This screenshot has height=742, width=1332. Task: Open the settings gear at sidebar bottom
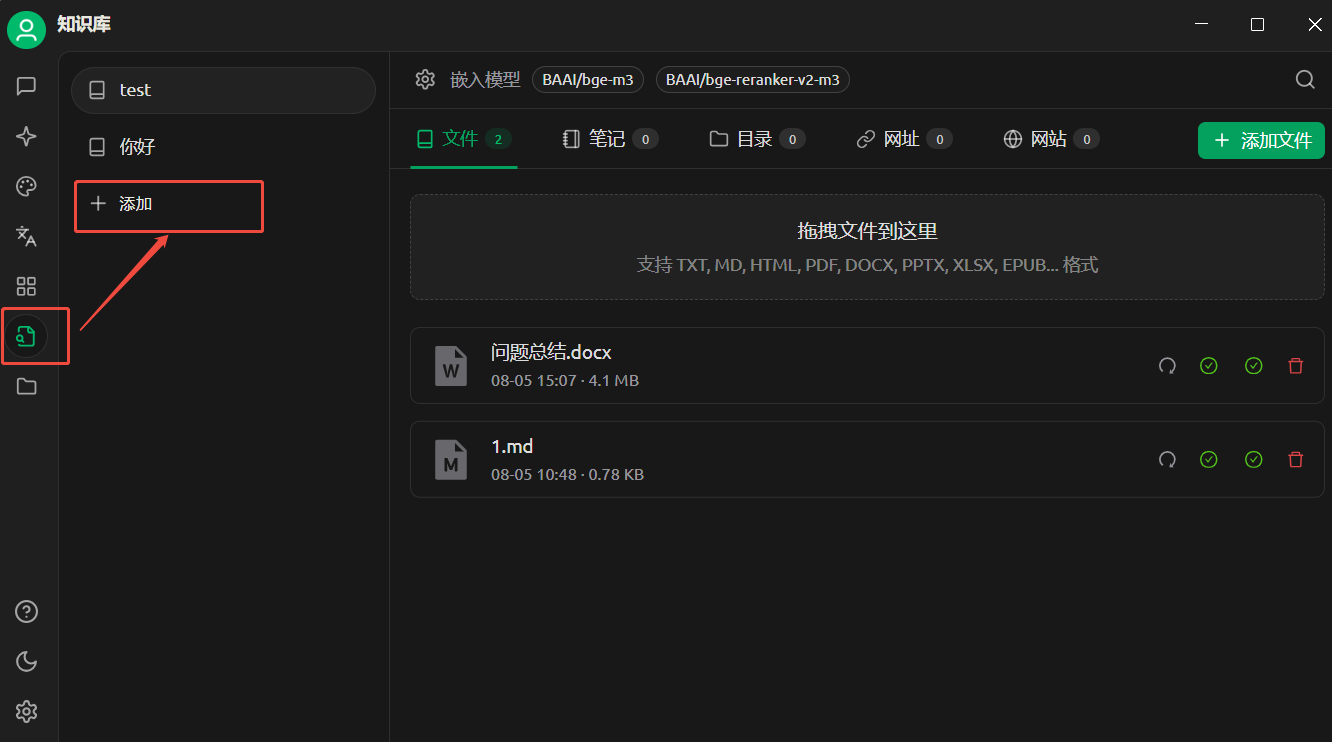point(27,711)
